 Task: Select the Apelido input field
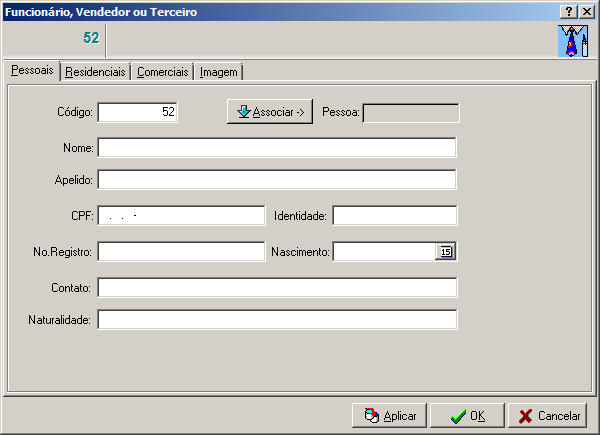[x=276, y=180]
